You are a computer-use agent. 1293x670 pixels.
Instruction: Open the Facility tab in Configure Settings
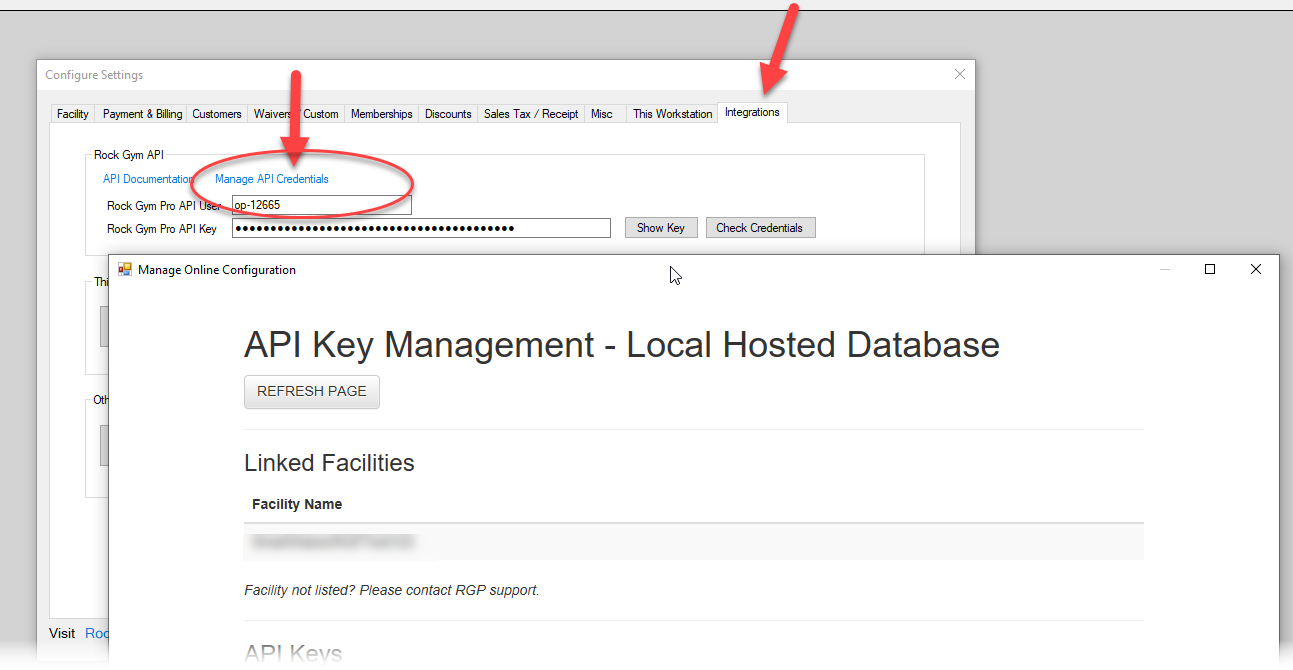[72, 114]
